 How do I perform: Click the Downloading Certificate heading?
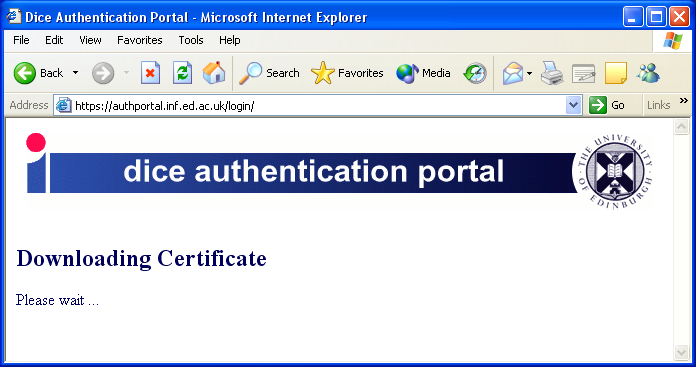[x=141, y=258]
